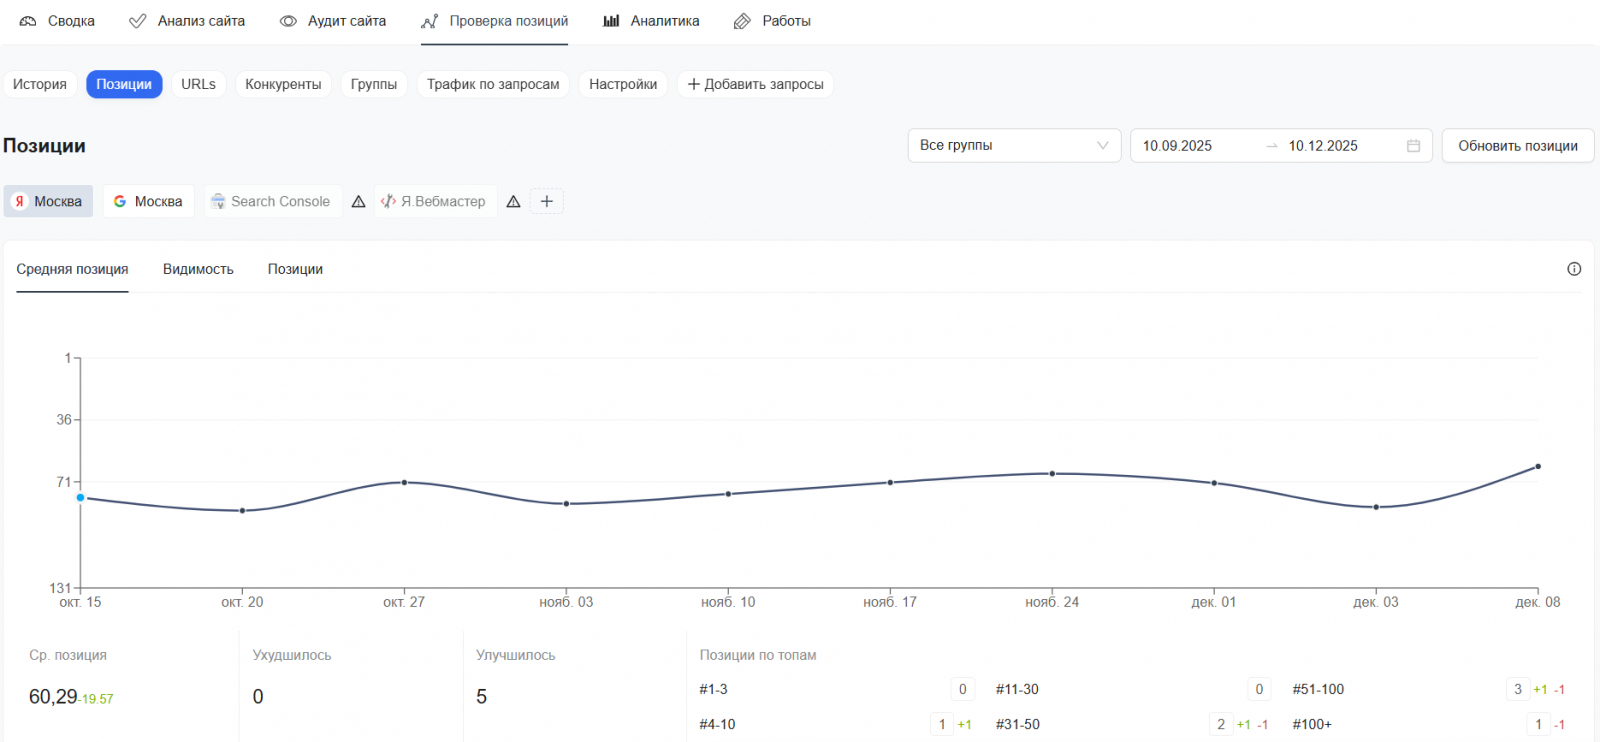
Task: Expand the Все группы dropdown
Action: 1013,145
